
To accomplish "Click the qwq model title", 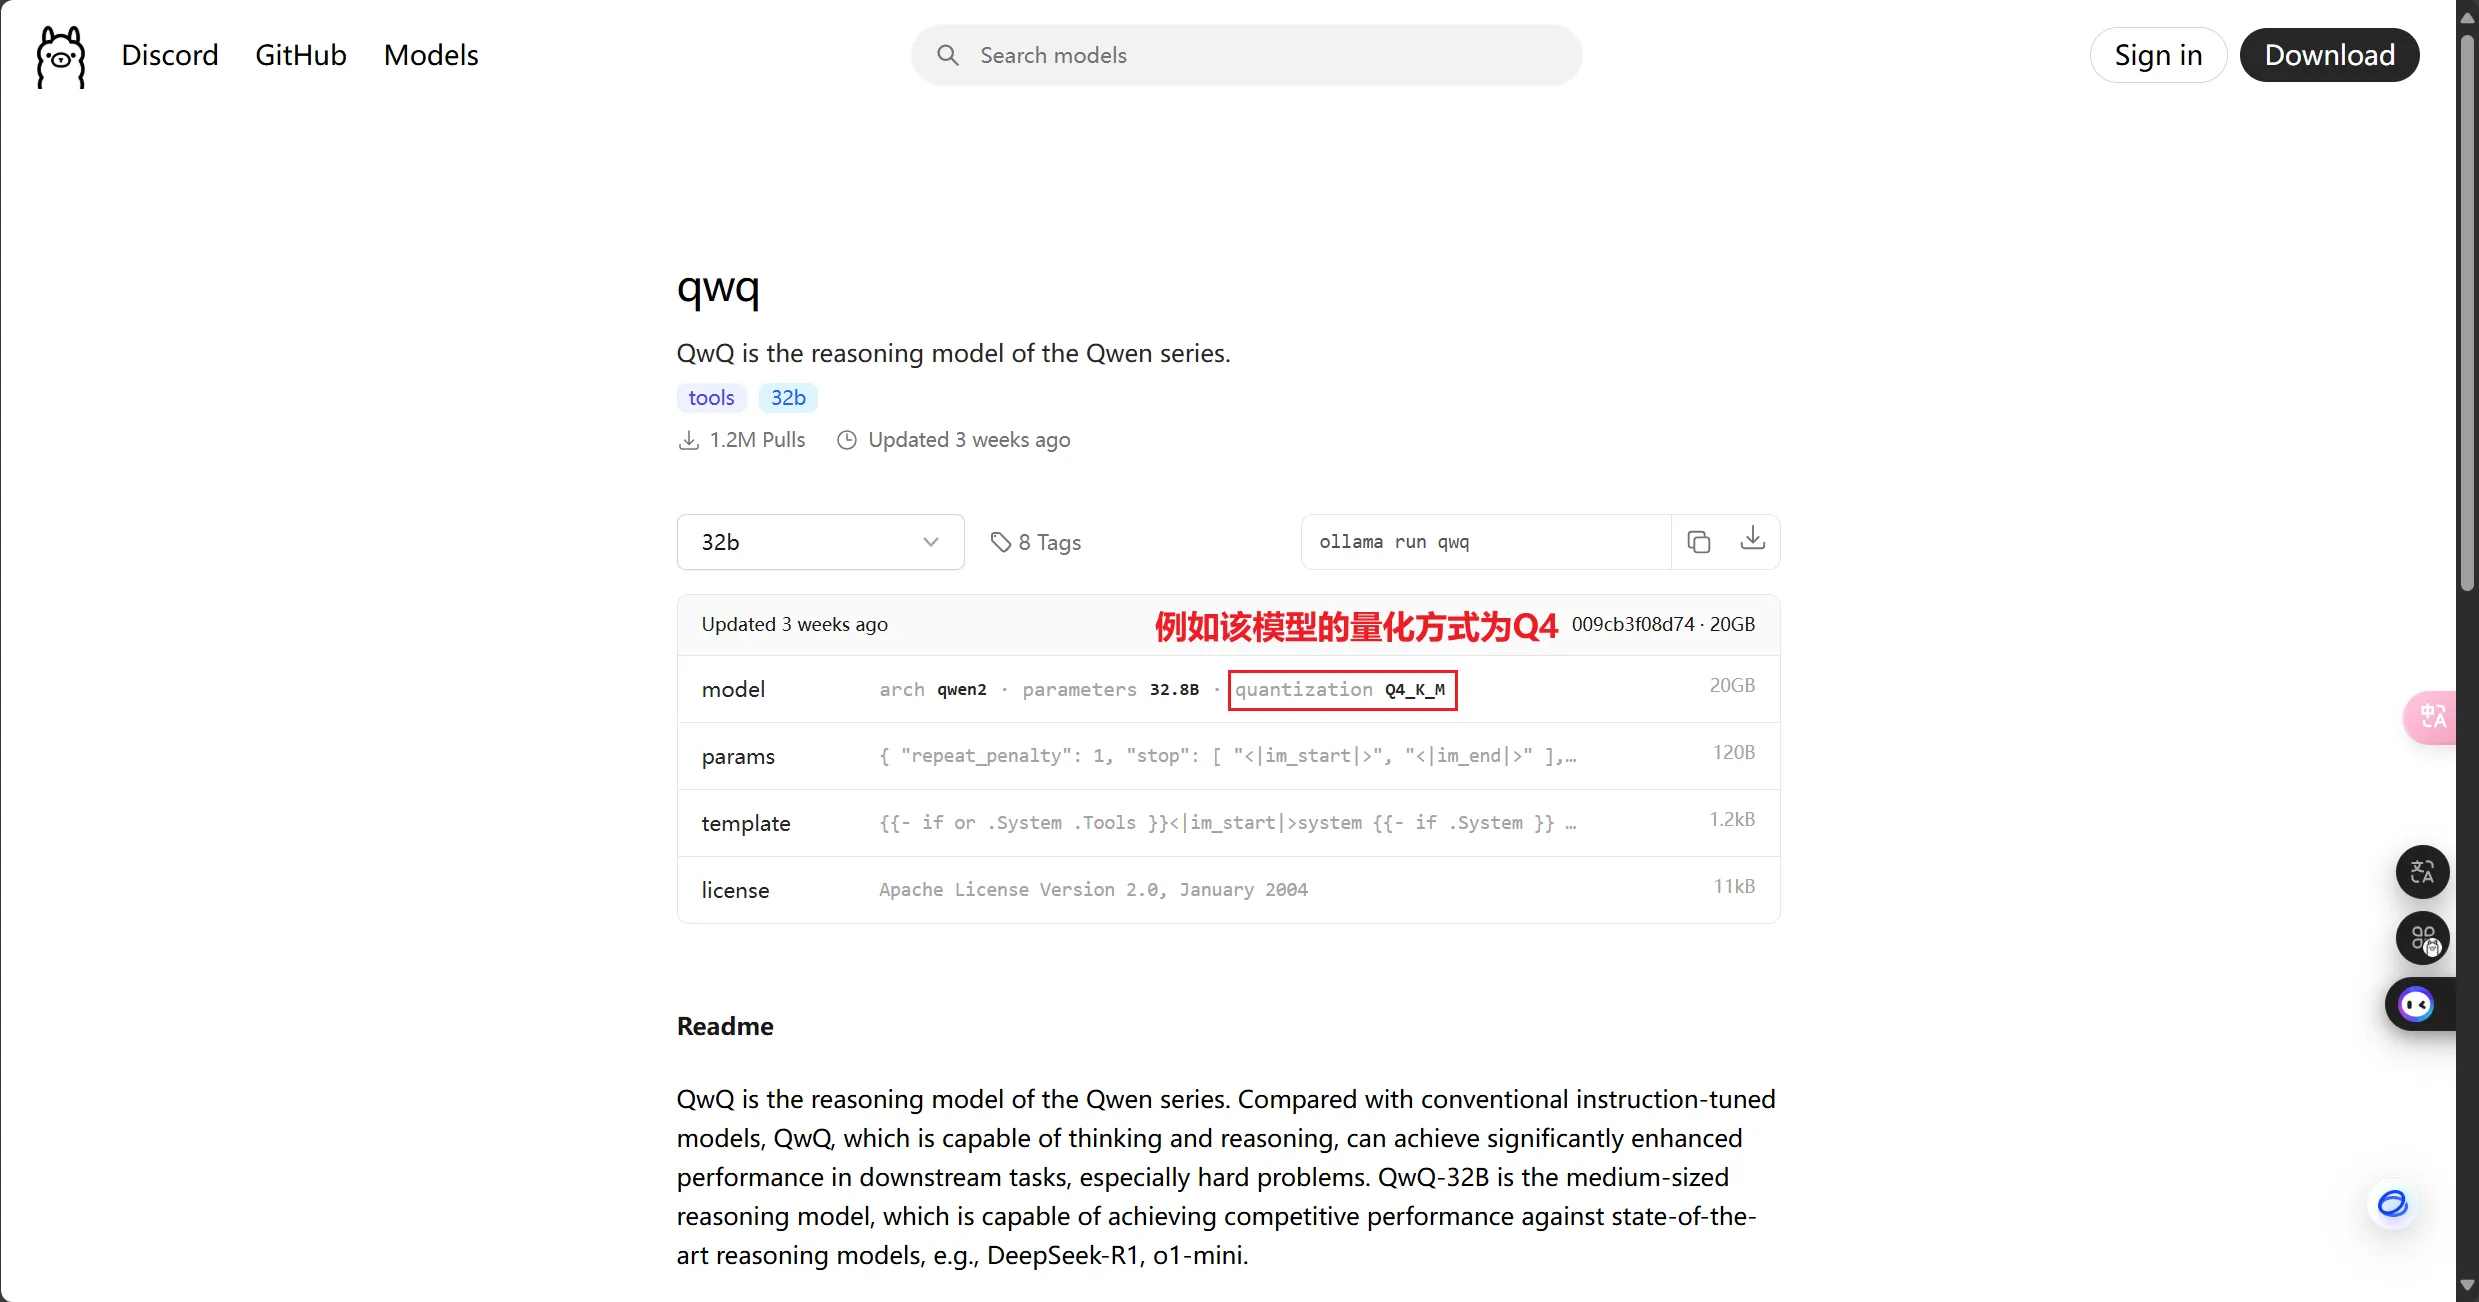I will [x=718, y=289].
